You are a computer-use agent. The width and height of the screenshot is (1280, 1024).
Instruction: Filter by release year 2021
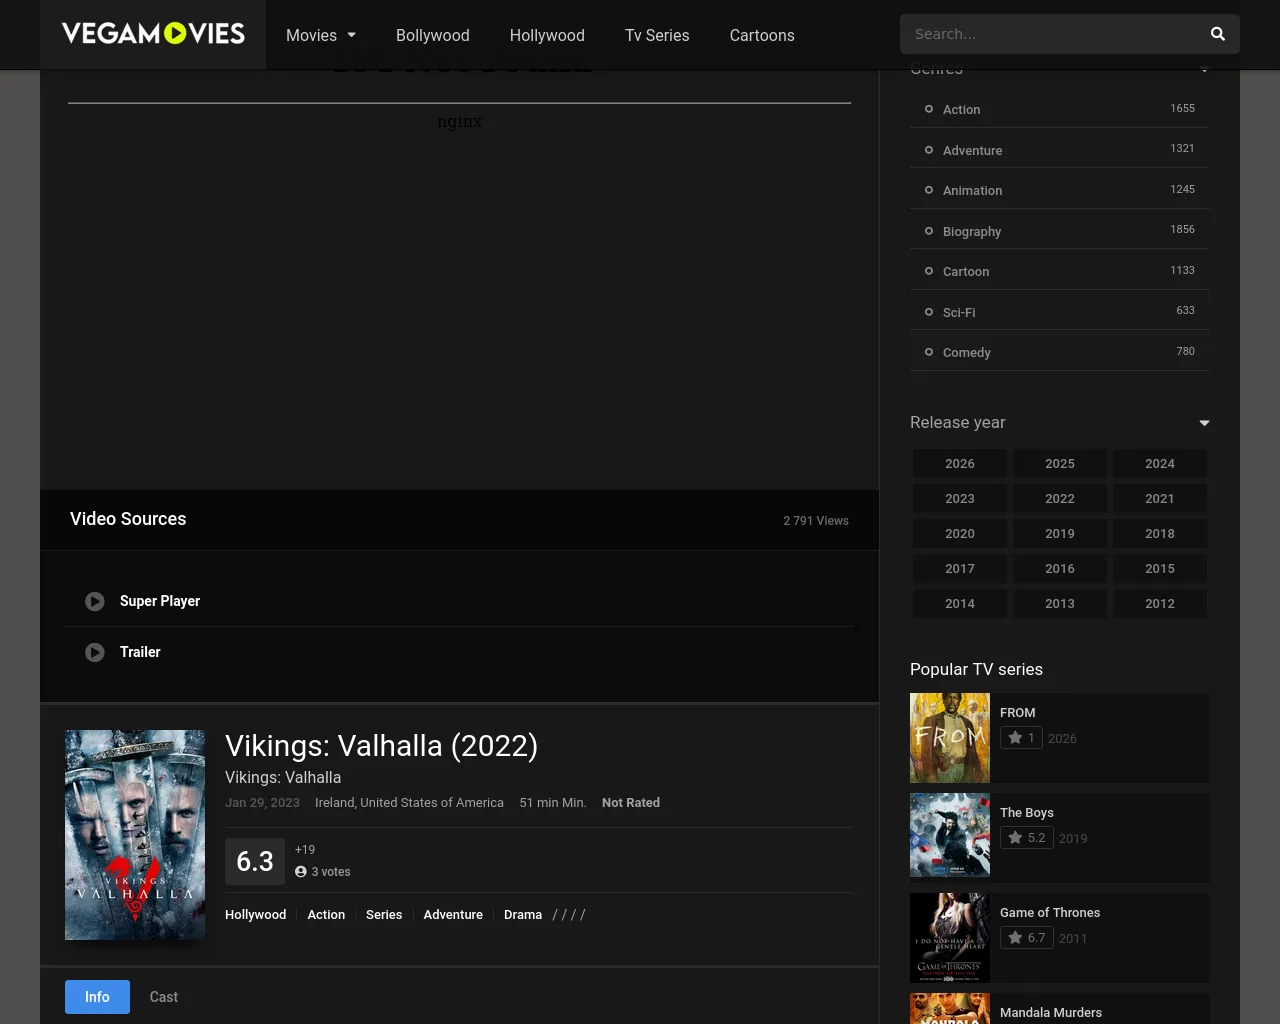1160,499
